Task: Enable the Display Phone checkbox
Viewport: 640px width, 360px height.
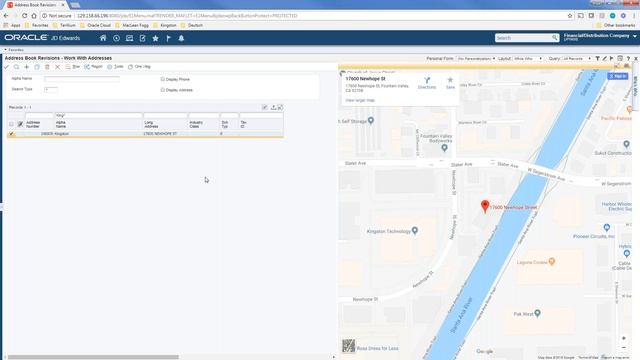Action: [162, 79]
